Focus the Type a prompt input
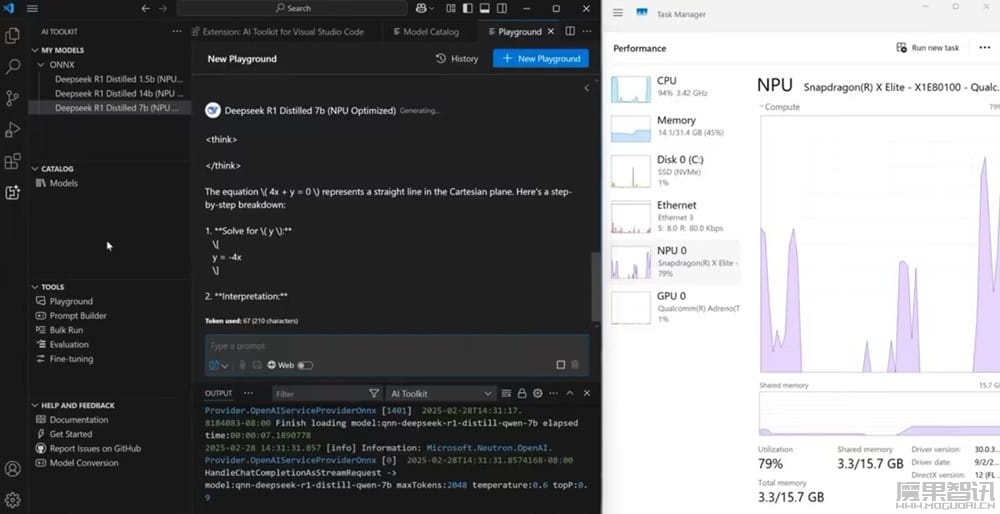Image resolution: width=1000 pixels, height=514 pixels. tap(397, 346)
